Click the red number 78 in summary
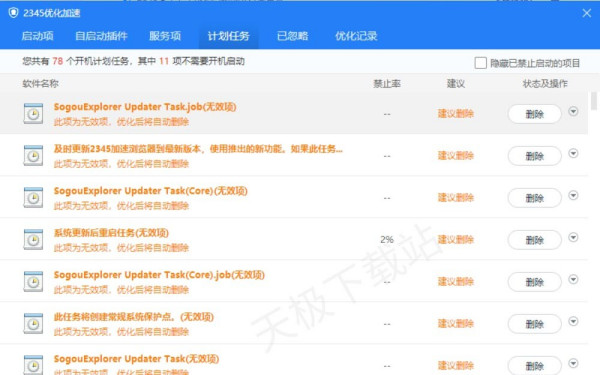 pos(57,61)
